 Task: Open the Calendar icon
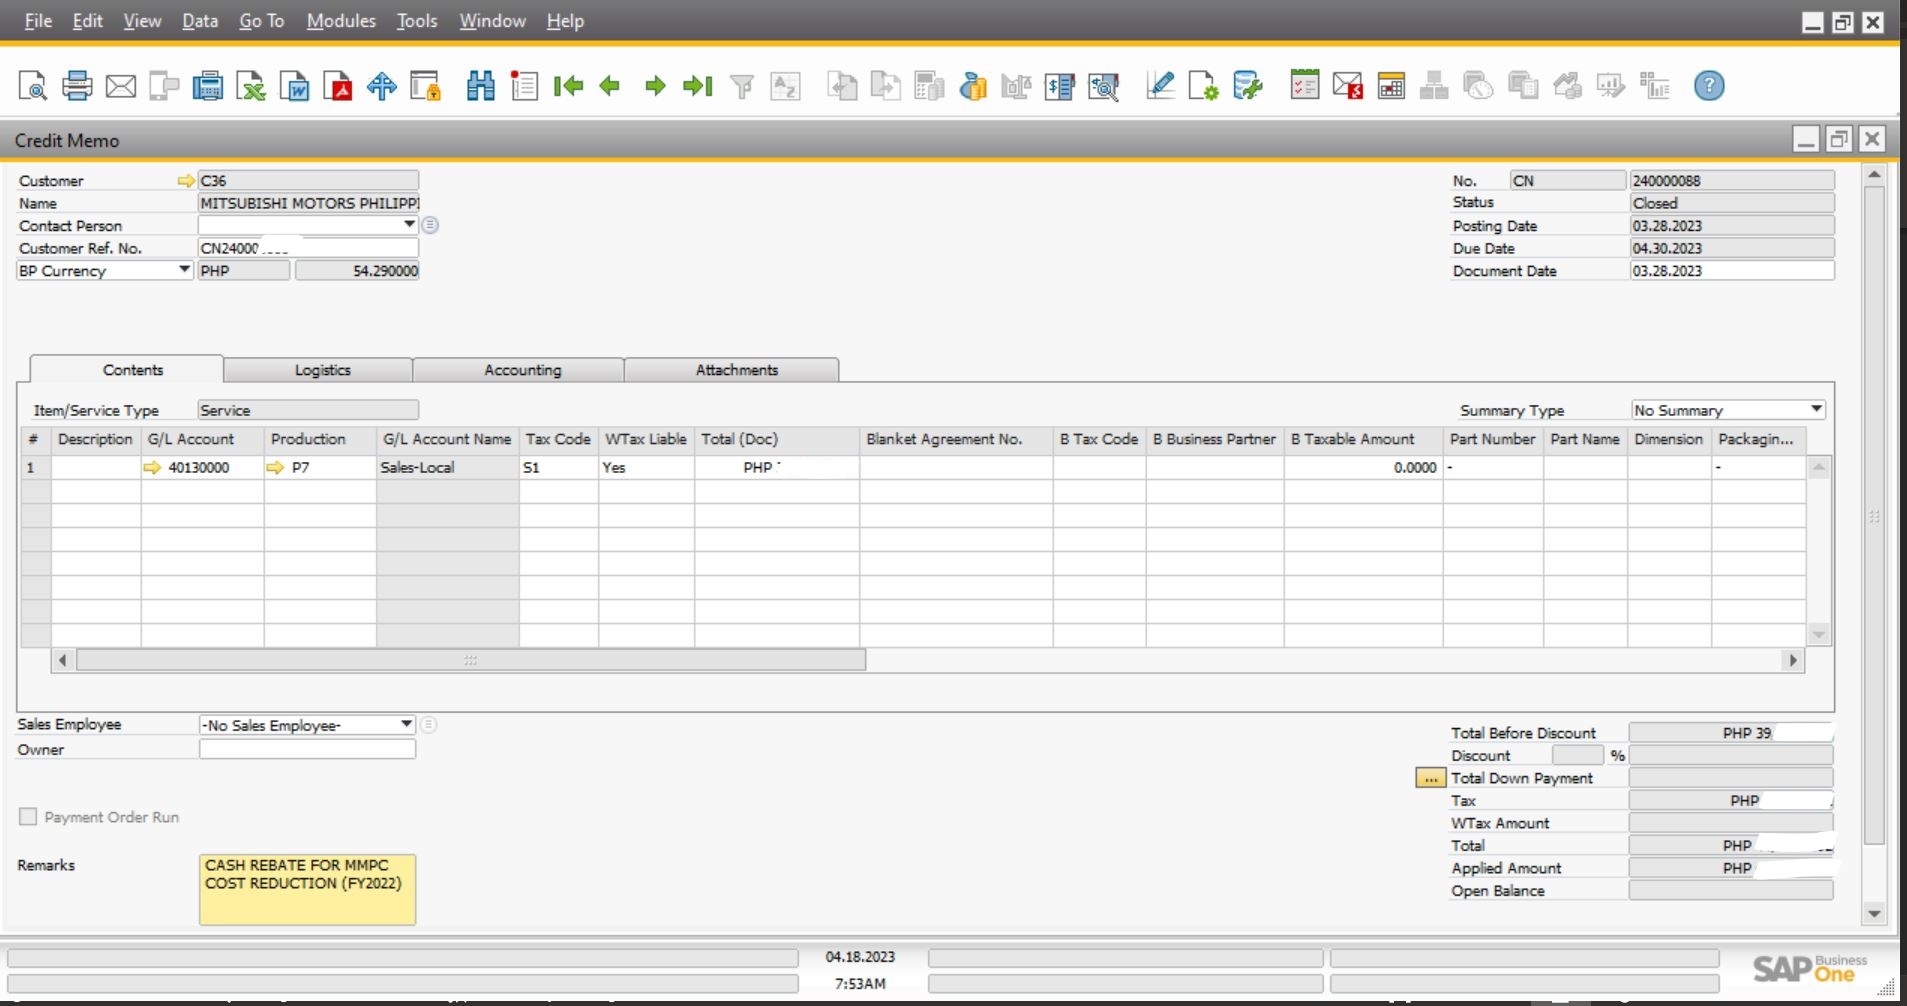click(1391, 86)
